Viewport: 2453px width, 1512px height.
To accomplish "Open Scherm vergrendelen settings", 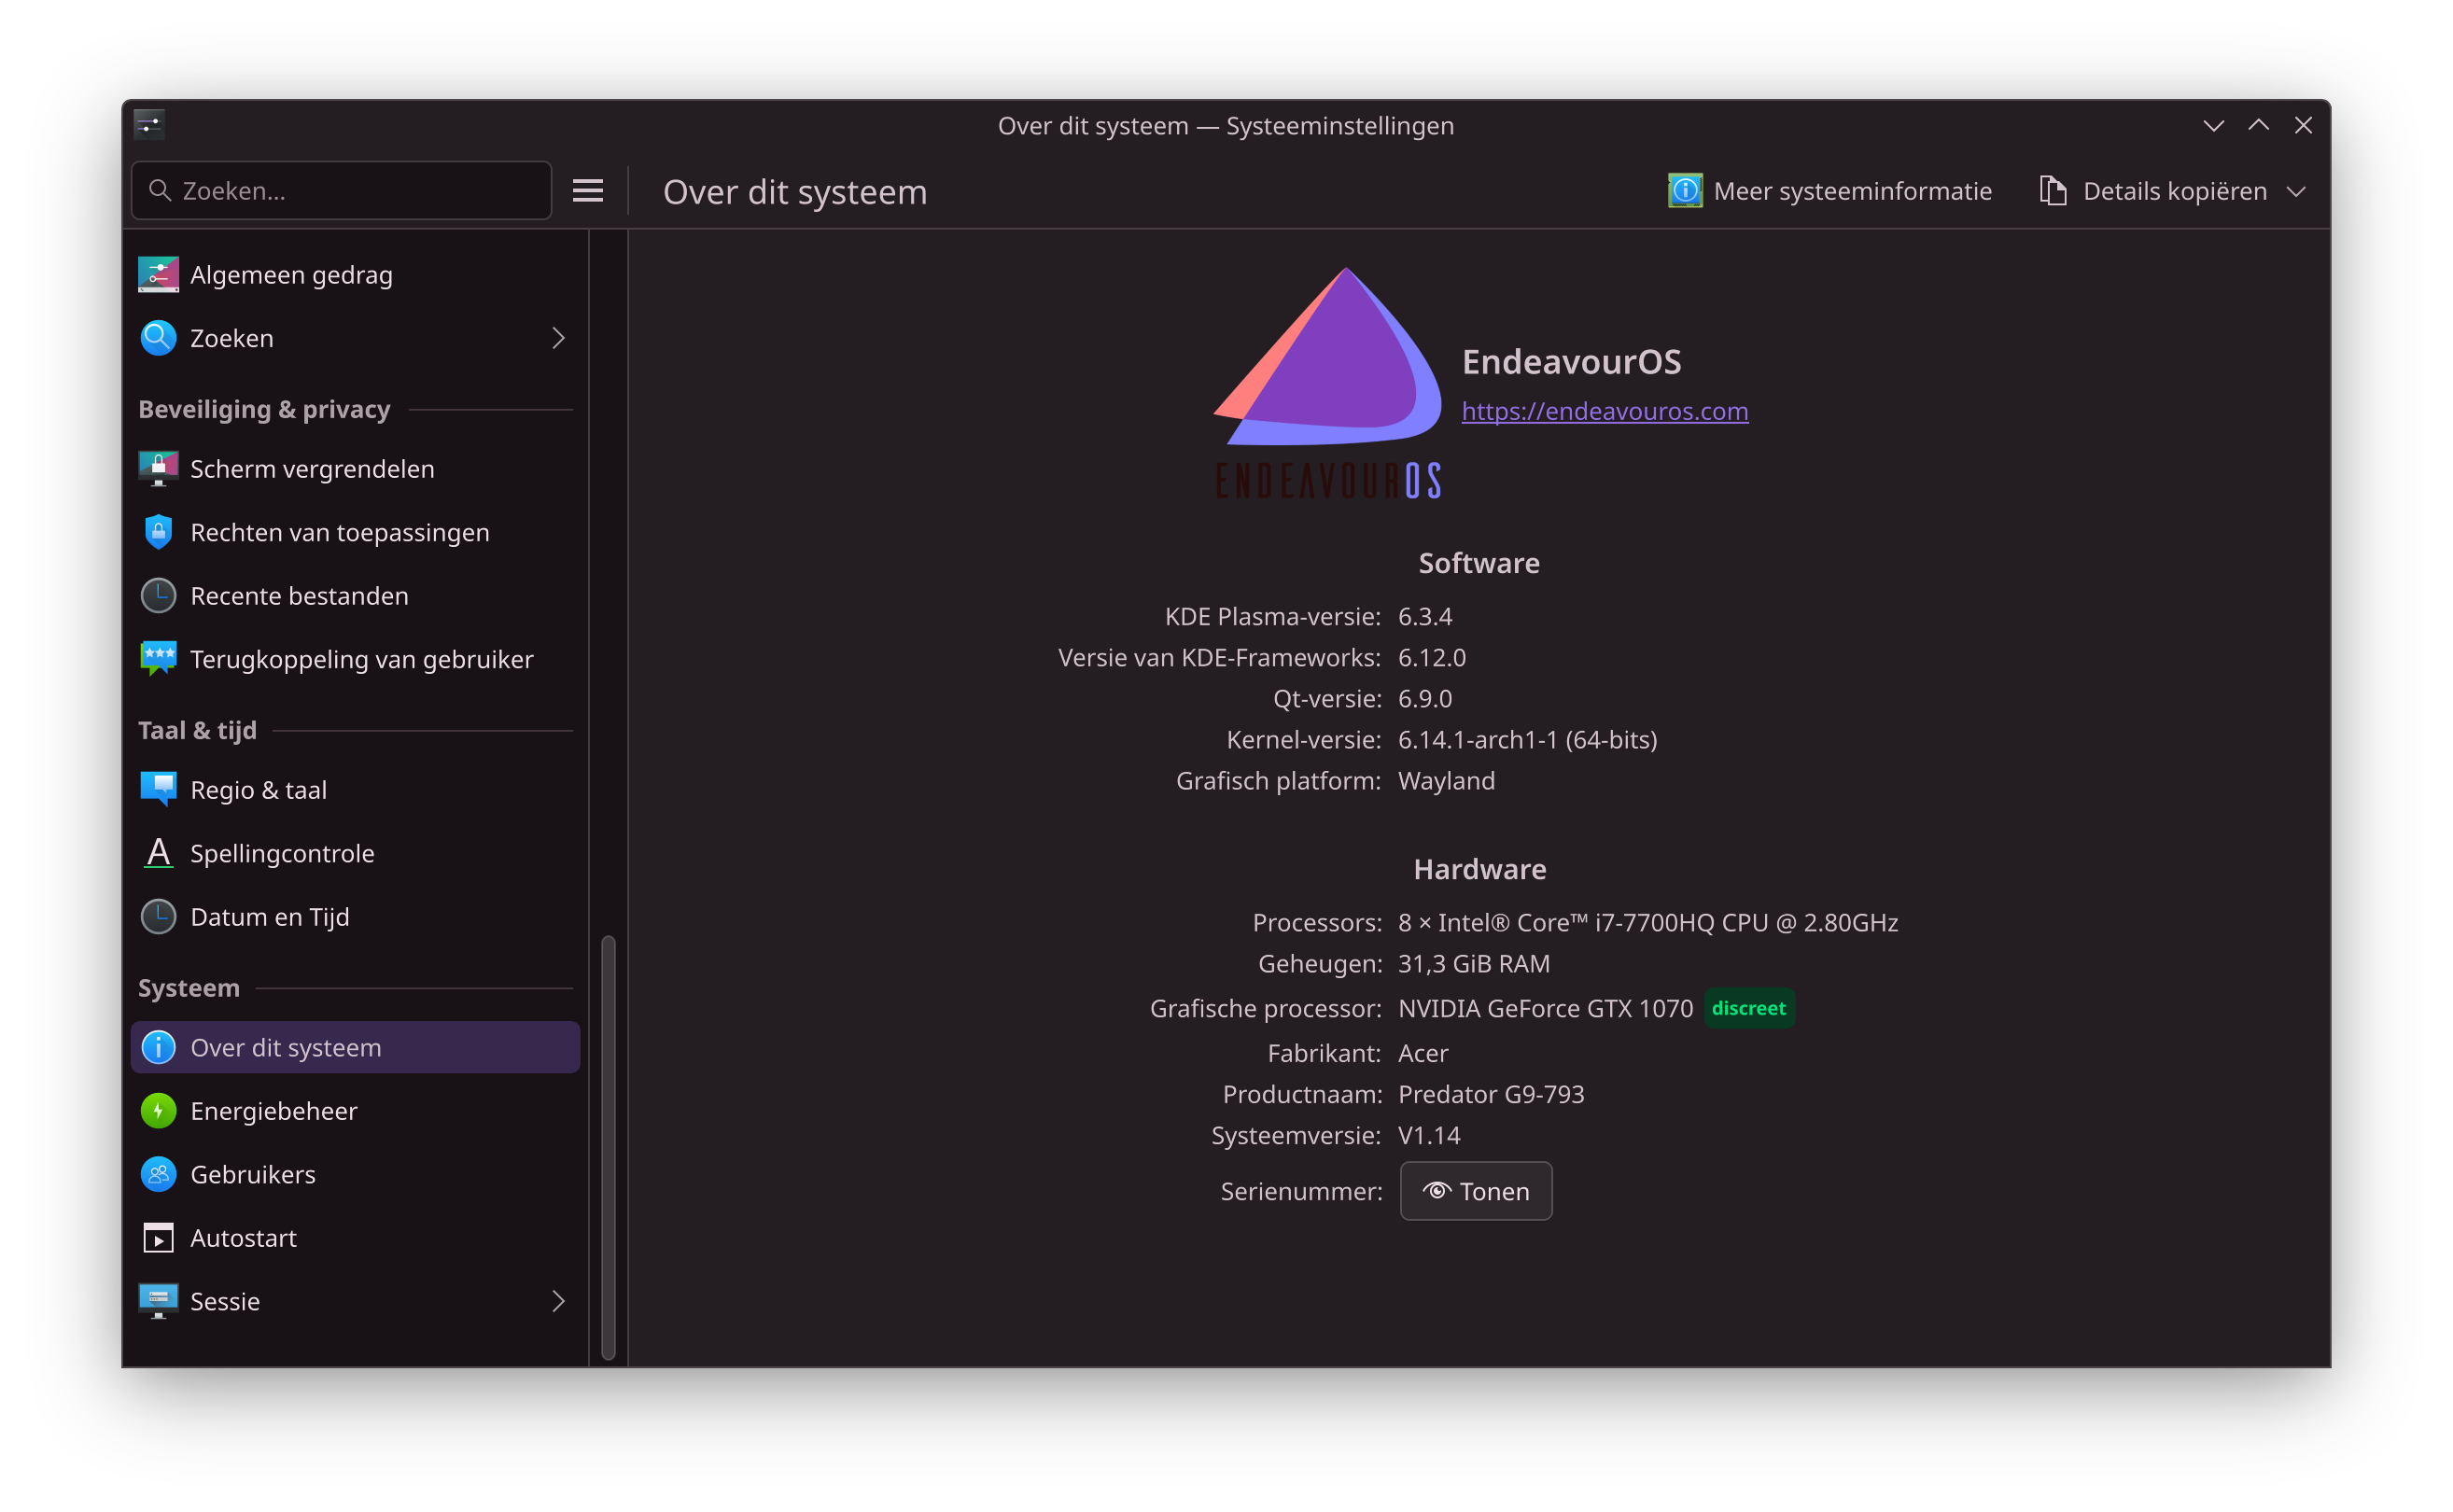I will coord(355,469).
